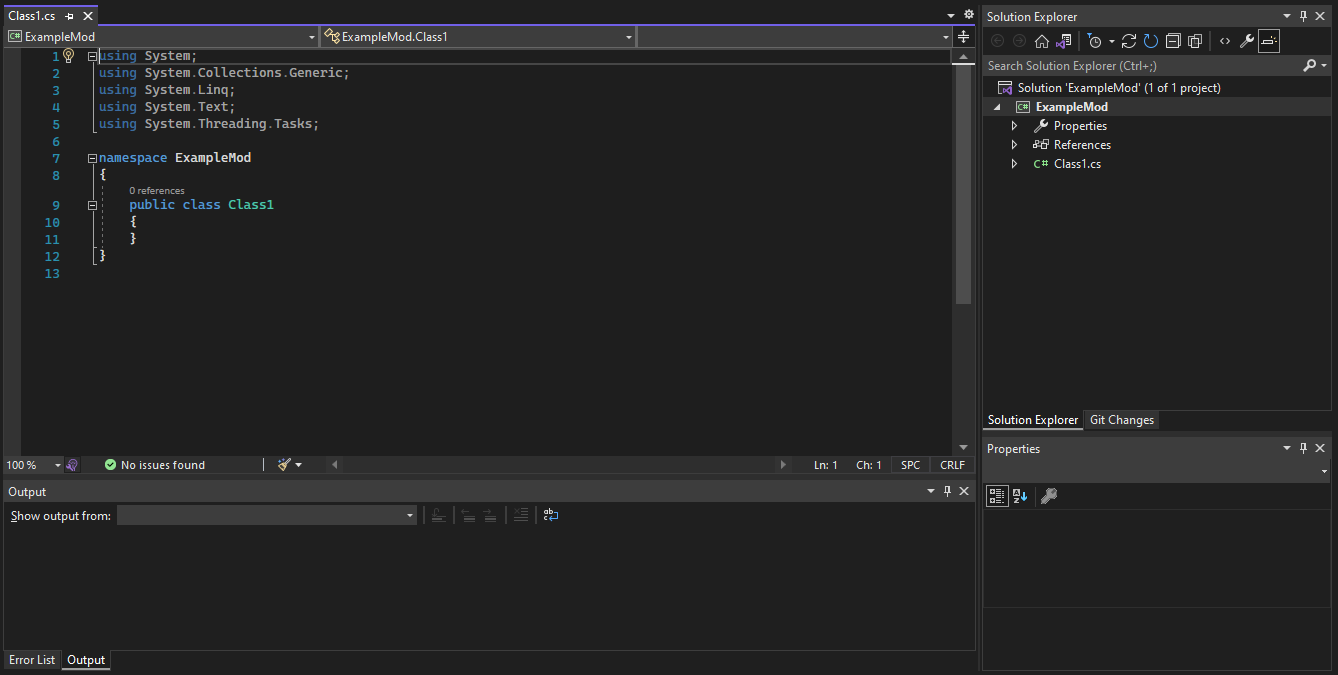Screen dimensions: 1338x675
Task: Click the health indicator icon beside the zoom level
Action: [x=72, y=465]
